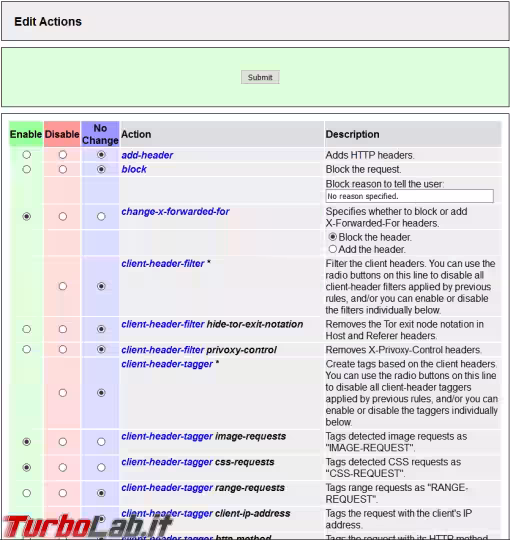
Task: Click 'Block the request.' description text
Action: (x=363, y=169)
